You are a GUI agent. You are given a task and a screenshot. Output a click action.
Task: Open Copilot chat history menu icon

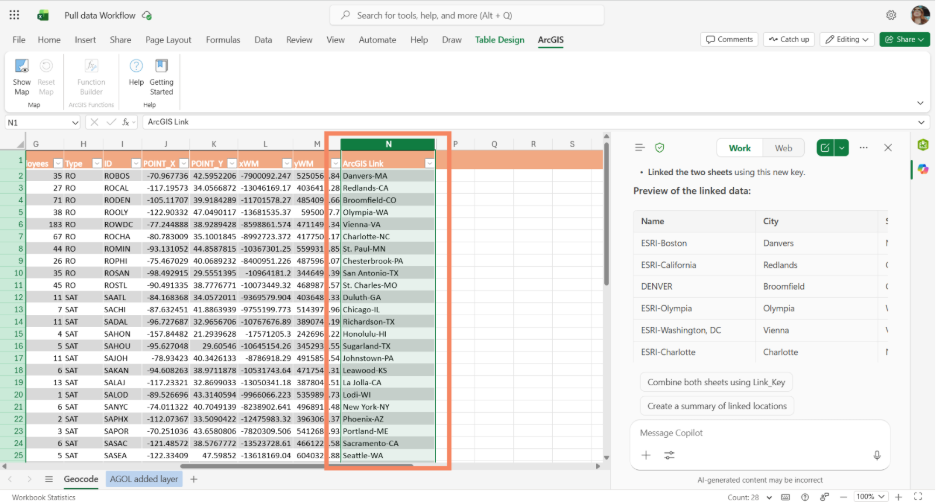click(x=639, y=147)
